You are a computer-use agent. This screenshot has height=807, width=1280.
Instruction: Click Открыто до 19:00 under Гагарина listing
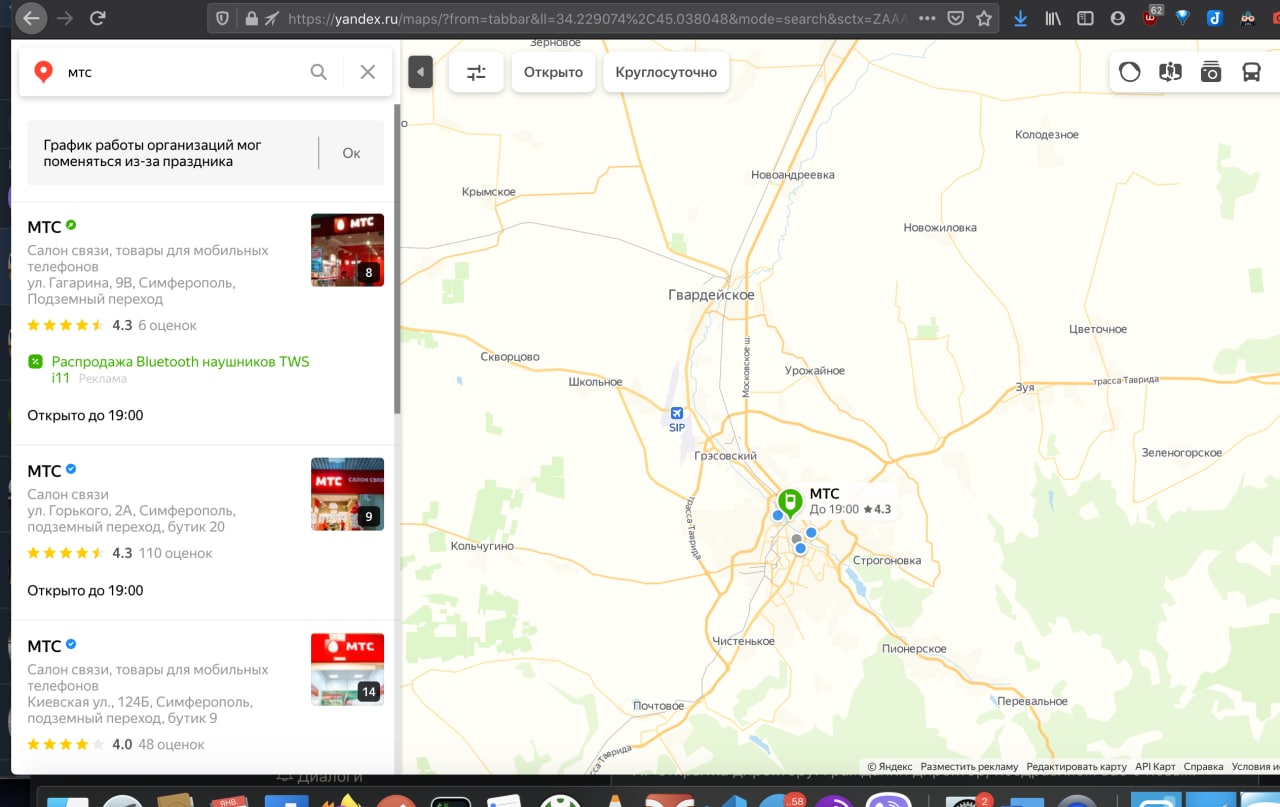coord(85,415)
